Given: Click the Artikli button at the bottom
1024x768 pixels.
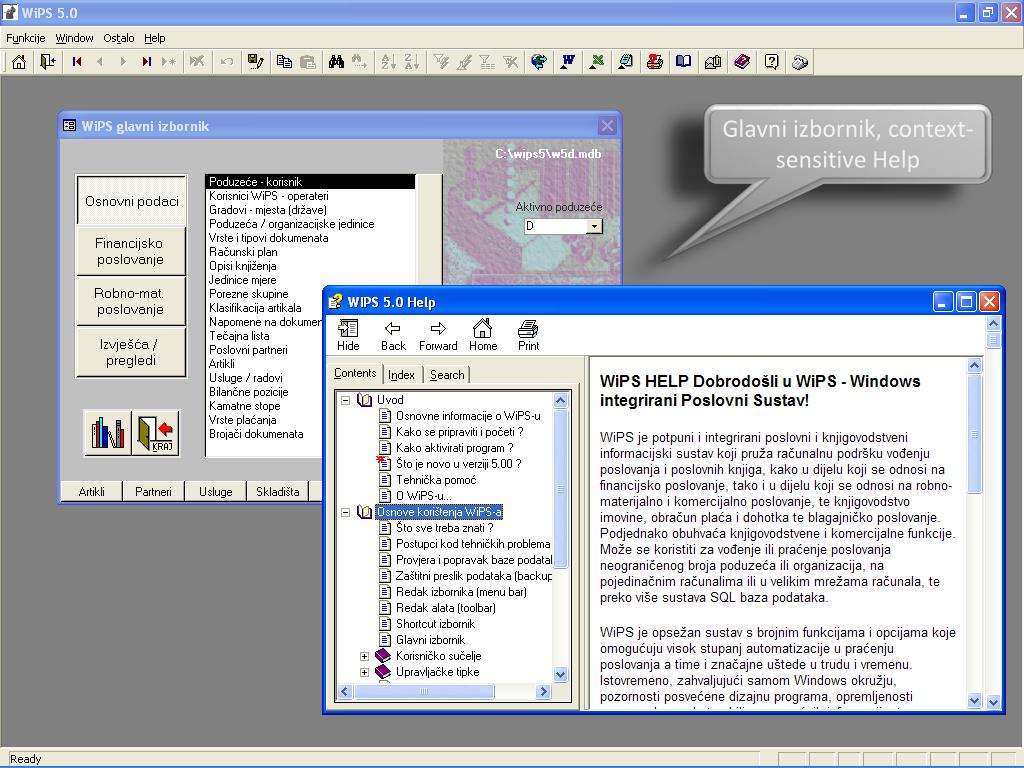Looking at the screenshot, I should point(91,492).
